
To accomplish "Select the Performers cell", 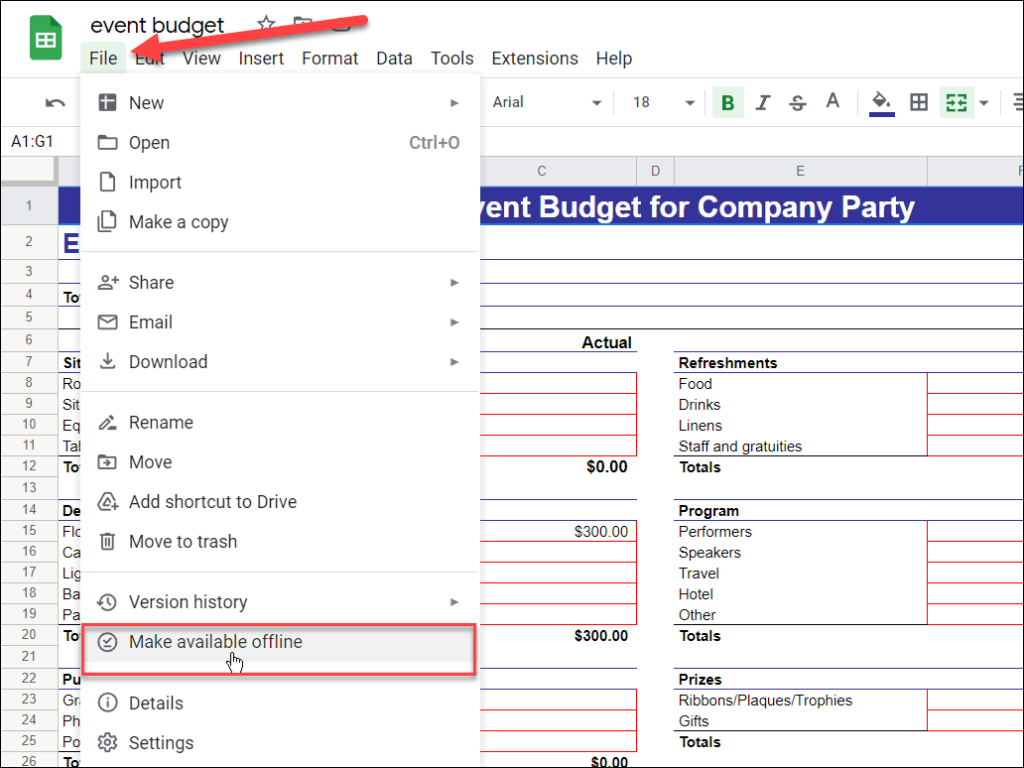I will point(800,532).
